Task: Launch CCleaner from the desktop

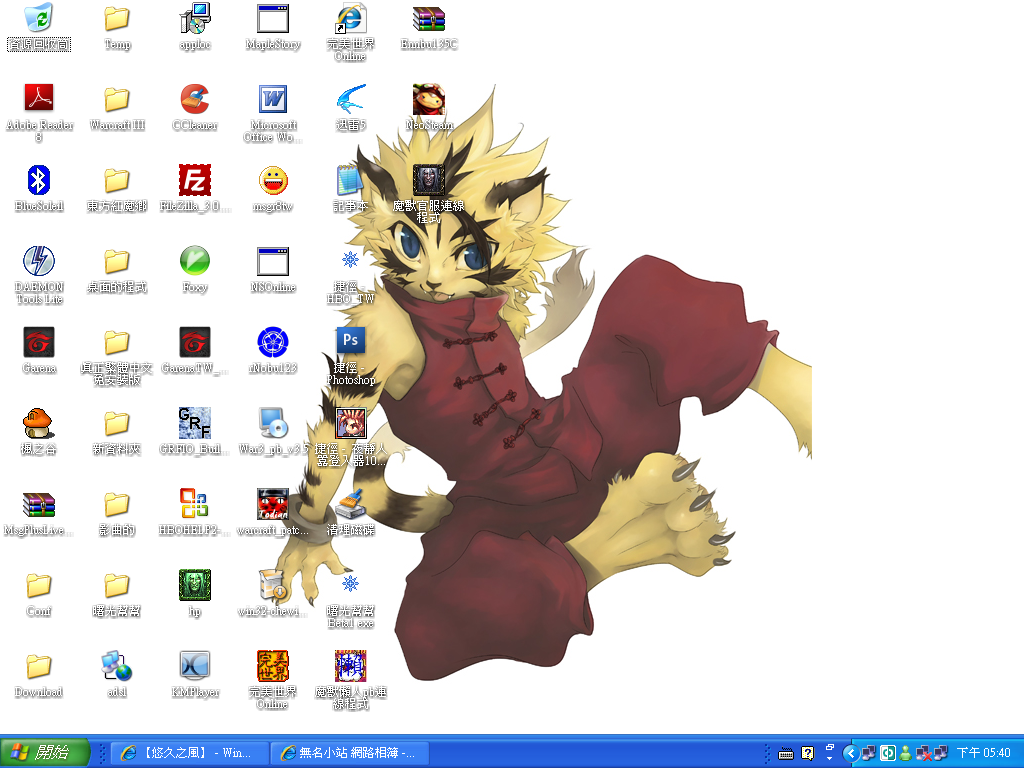Action: point(195,99)
